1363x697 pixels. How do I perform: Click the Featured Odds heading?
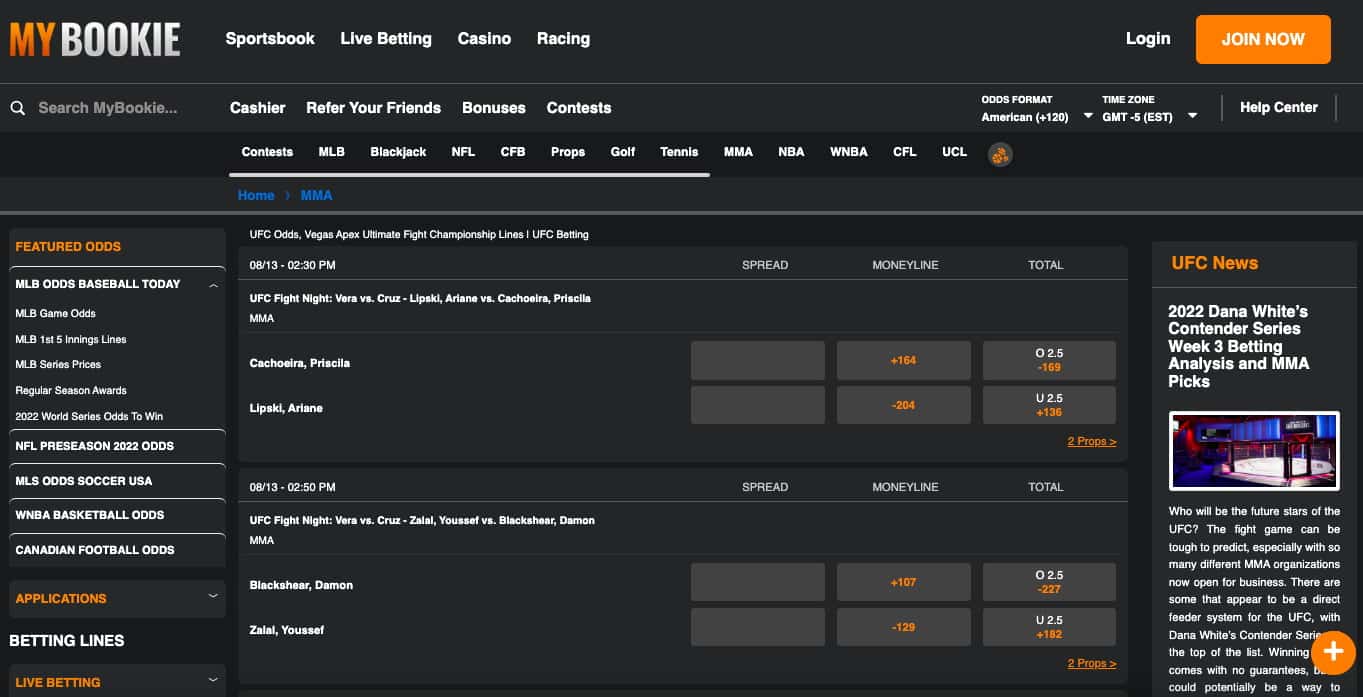click(x=68, y=246)
